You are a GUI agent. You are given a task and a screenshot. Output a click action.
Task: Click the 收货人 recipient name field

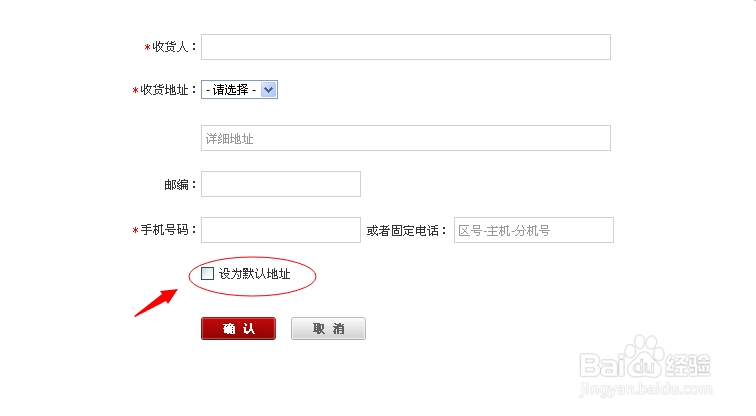click(x=406, y=47)
